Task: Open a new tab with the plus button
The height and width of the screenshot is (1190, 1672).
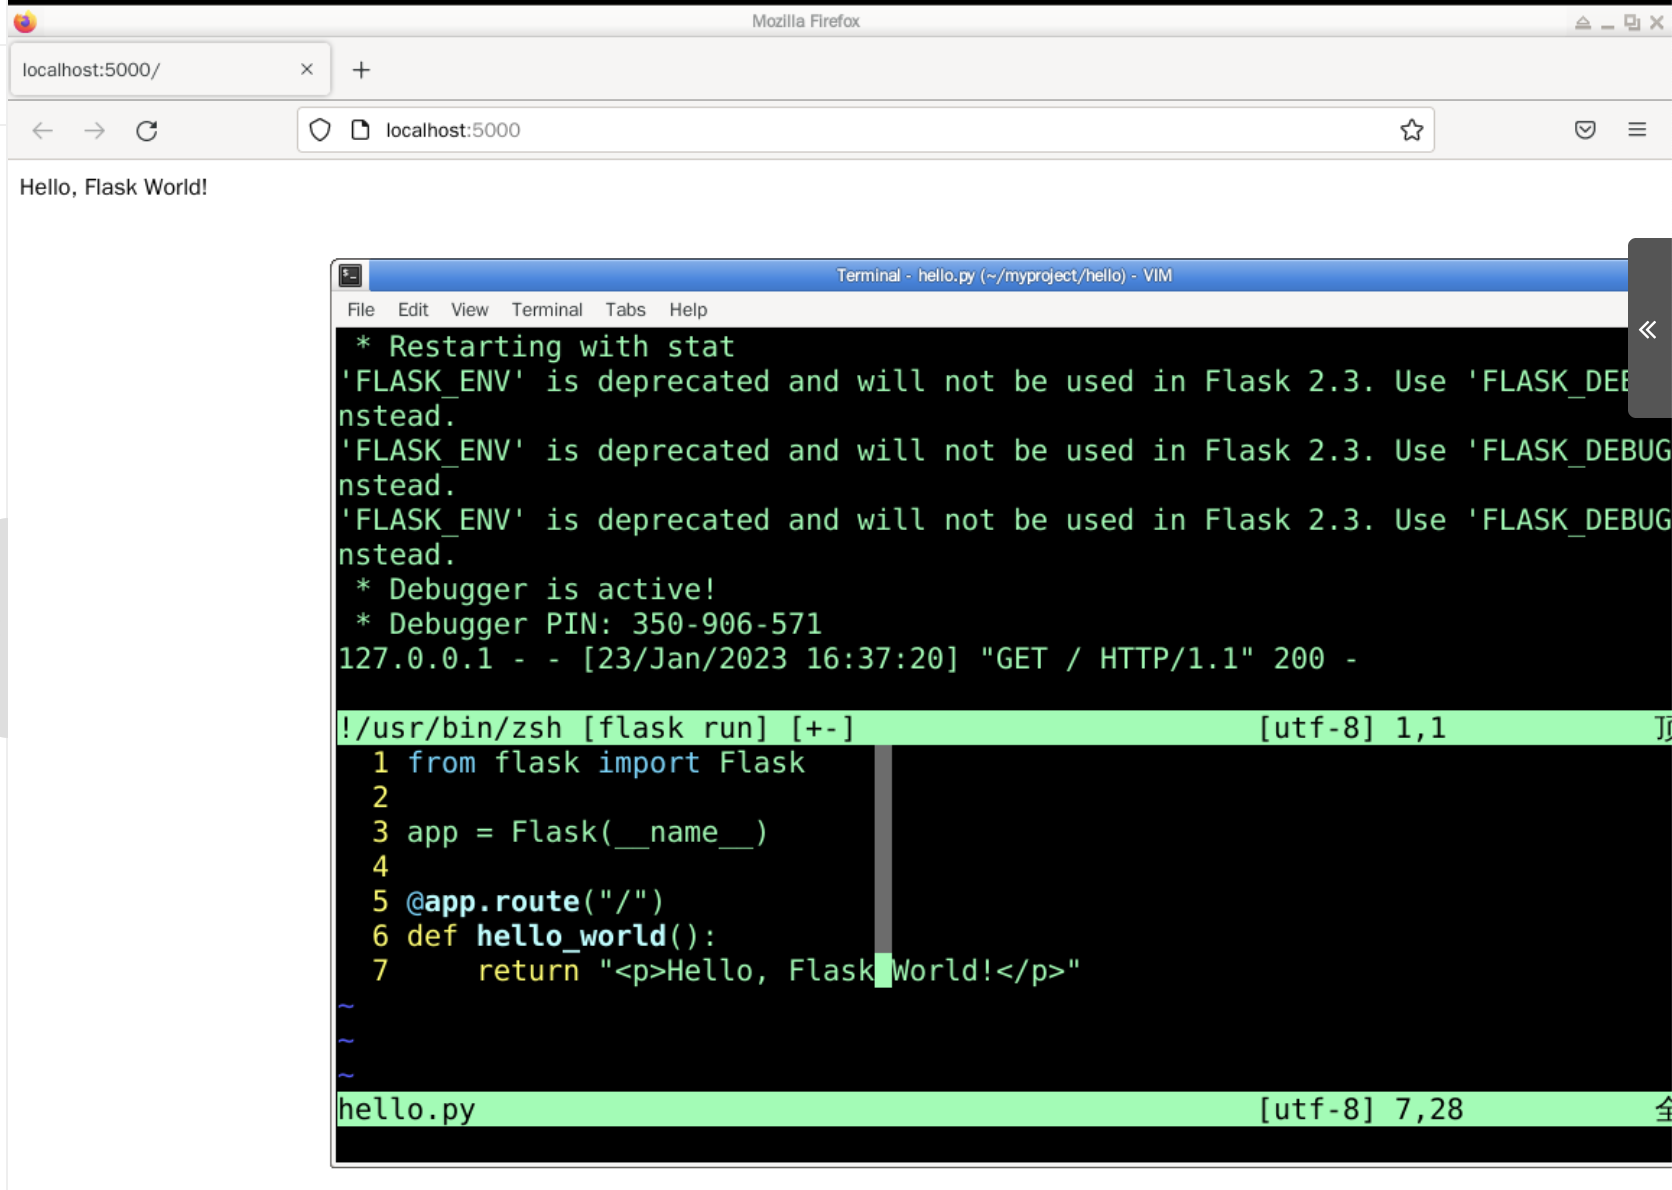Action: pos(361,69)
